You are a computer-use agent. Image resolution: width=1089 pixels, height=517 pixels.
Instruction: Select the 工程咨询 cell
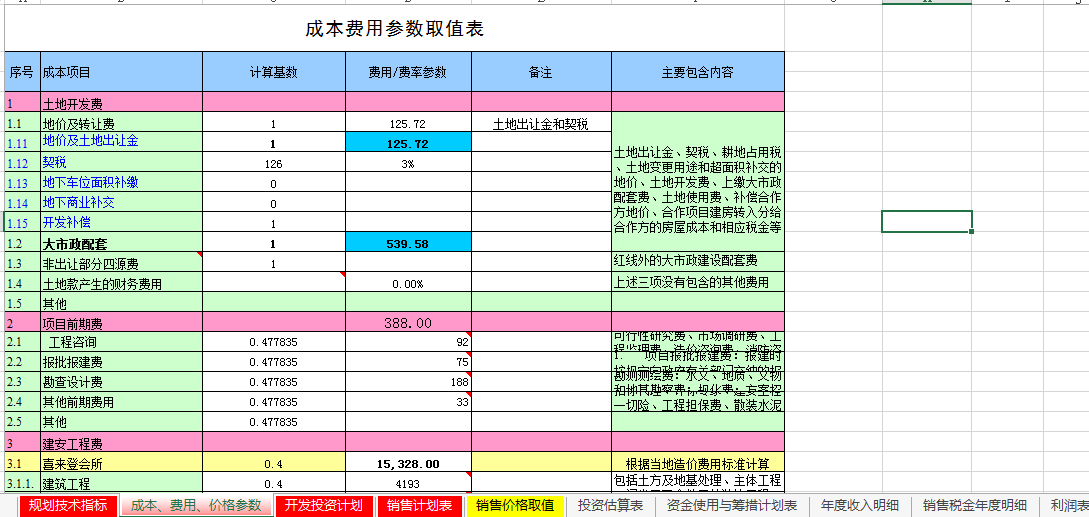click(122, 343)
